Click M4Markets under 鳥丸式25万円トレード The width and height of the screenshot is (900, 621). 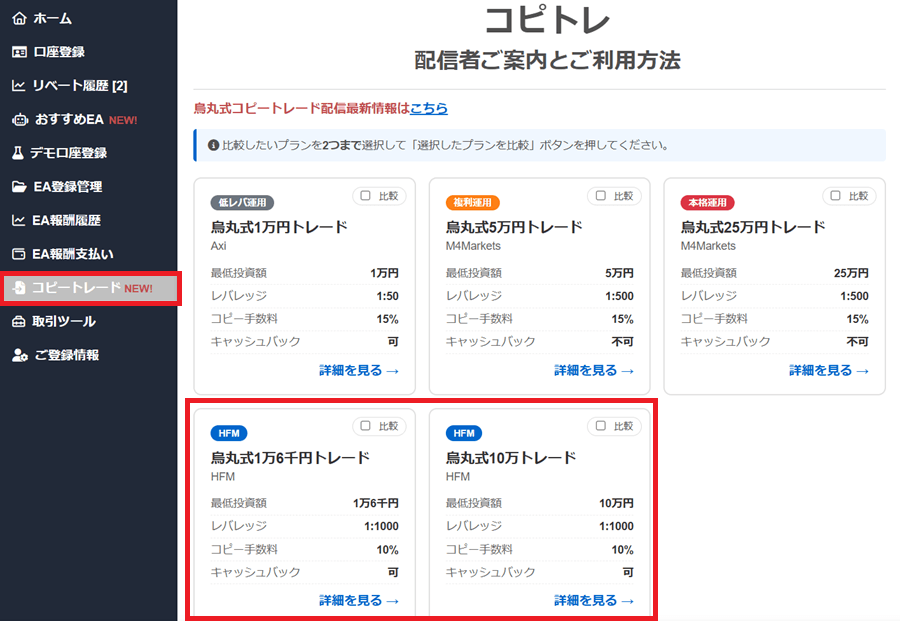(x=708, y=246)
